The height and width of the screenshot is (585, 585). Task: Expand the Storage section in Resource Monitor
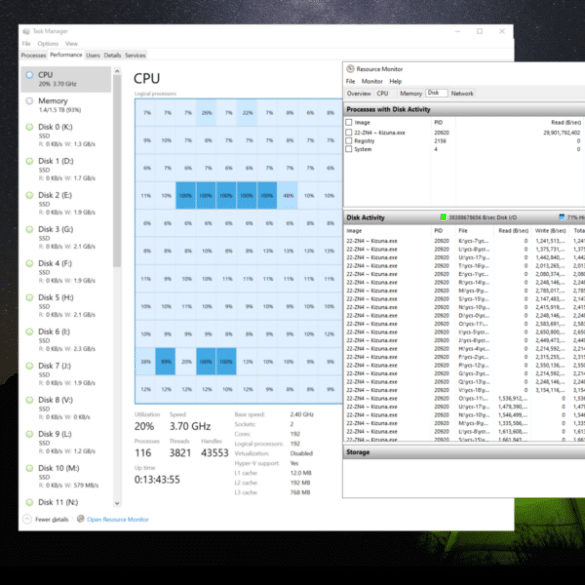pyautogui.click(x=464, y=452)
